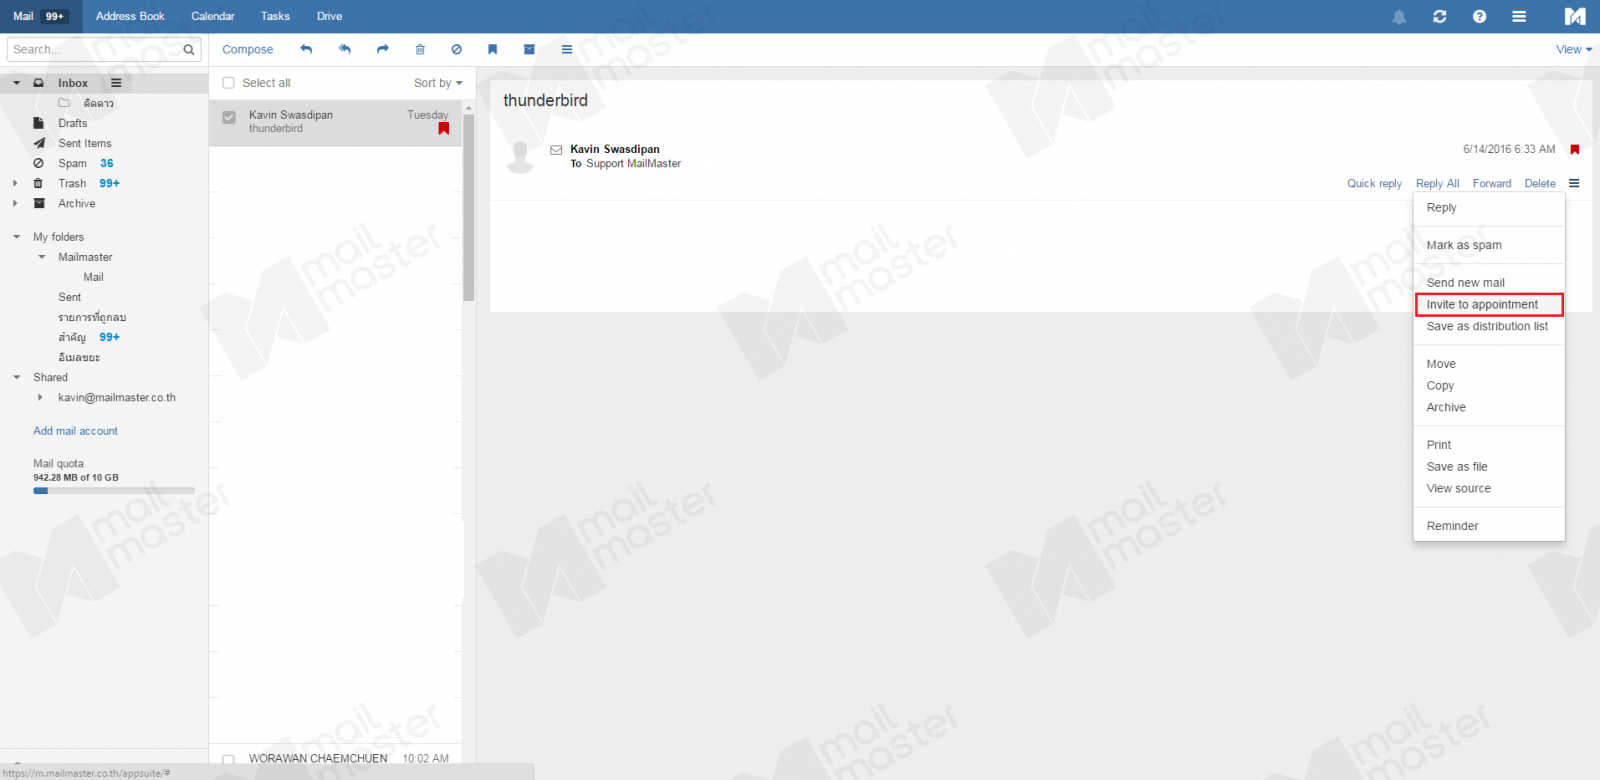This screenshot has width=1600, height=780.
Task: Click the Reply All toolbar icon
Action: pos(344,49)
